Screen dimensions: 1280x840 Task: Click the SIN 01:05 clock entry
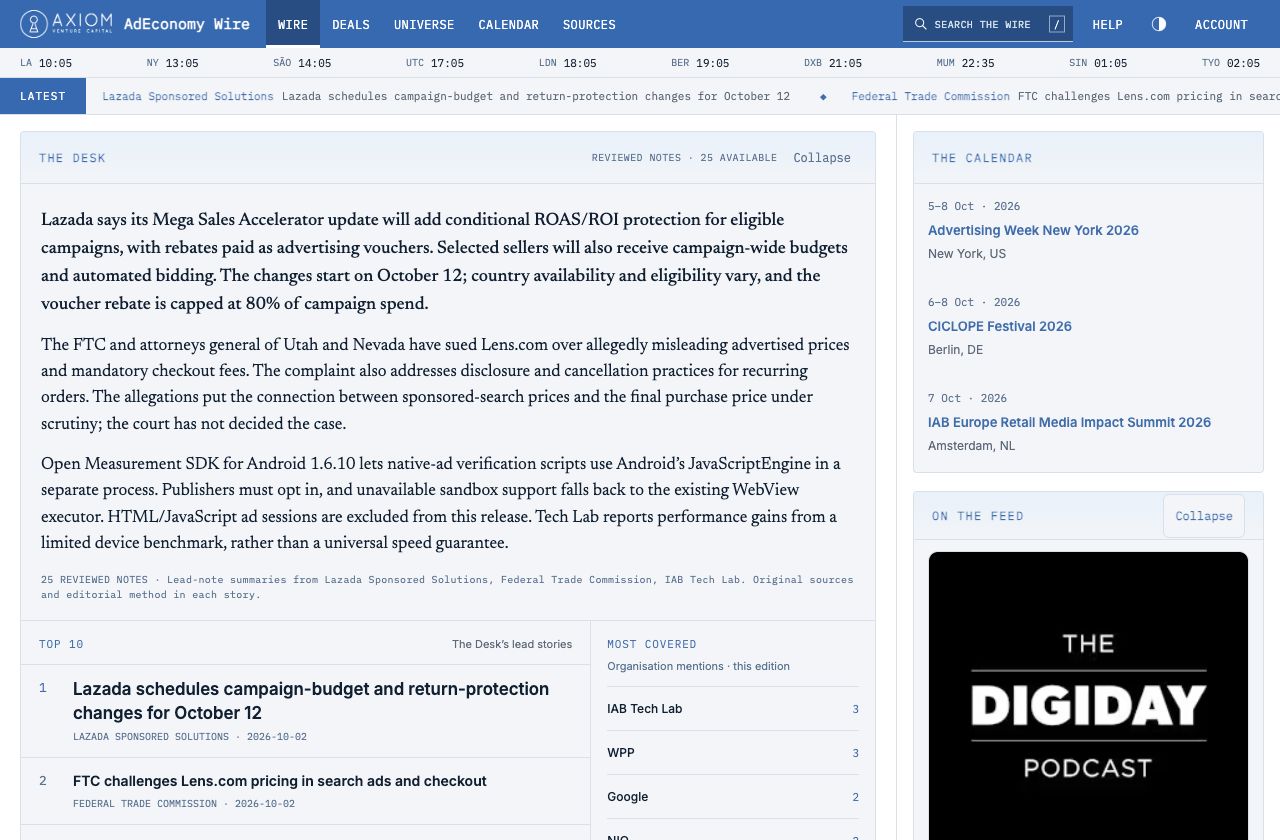[x=1098, y=63]
